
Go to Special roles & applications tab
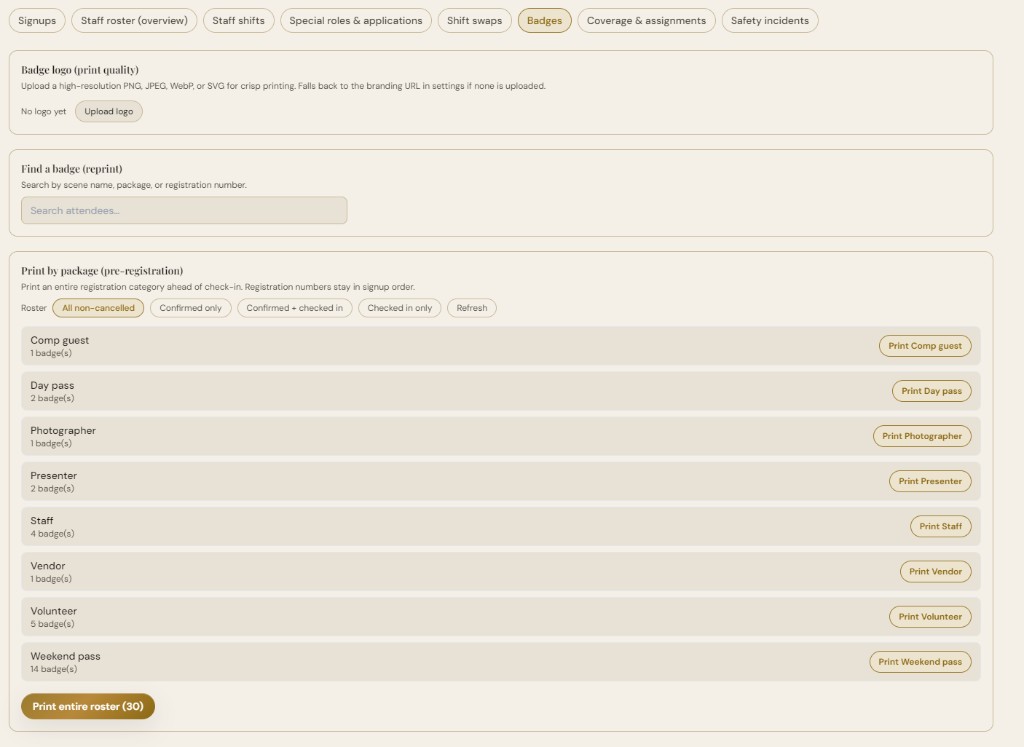point(356,20)
